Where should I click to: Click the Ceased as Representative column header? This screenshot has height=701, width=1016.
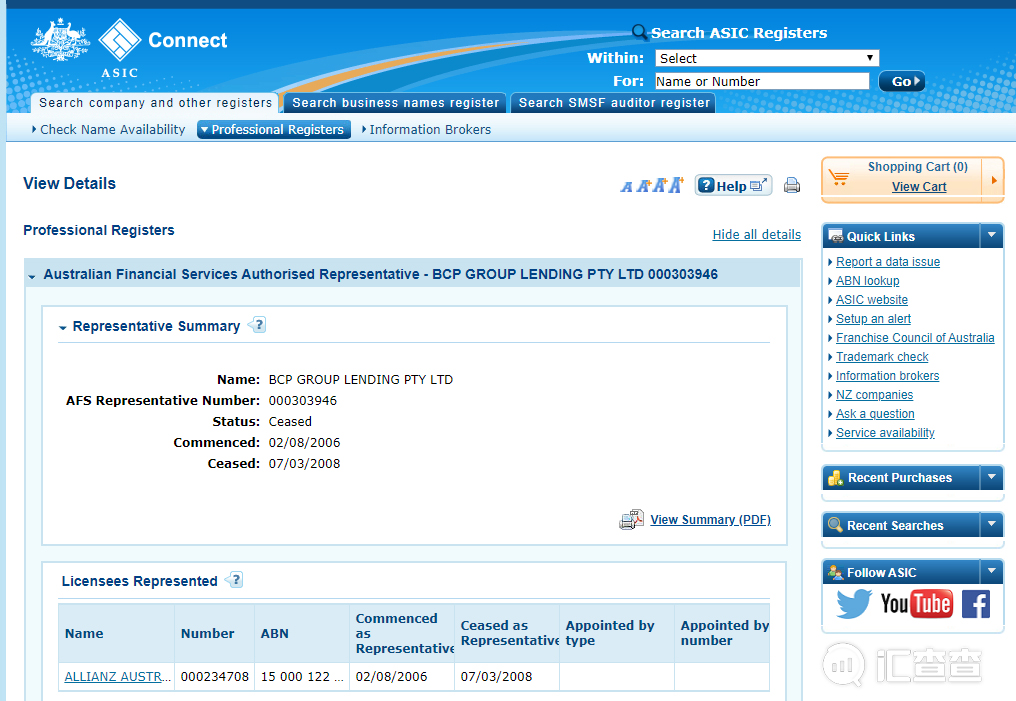click(507, 633)
